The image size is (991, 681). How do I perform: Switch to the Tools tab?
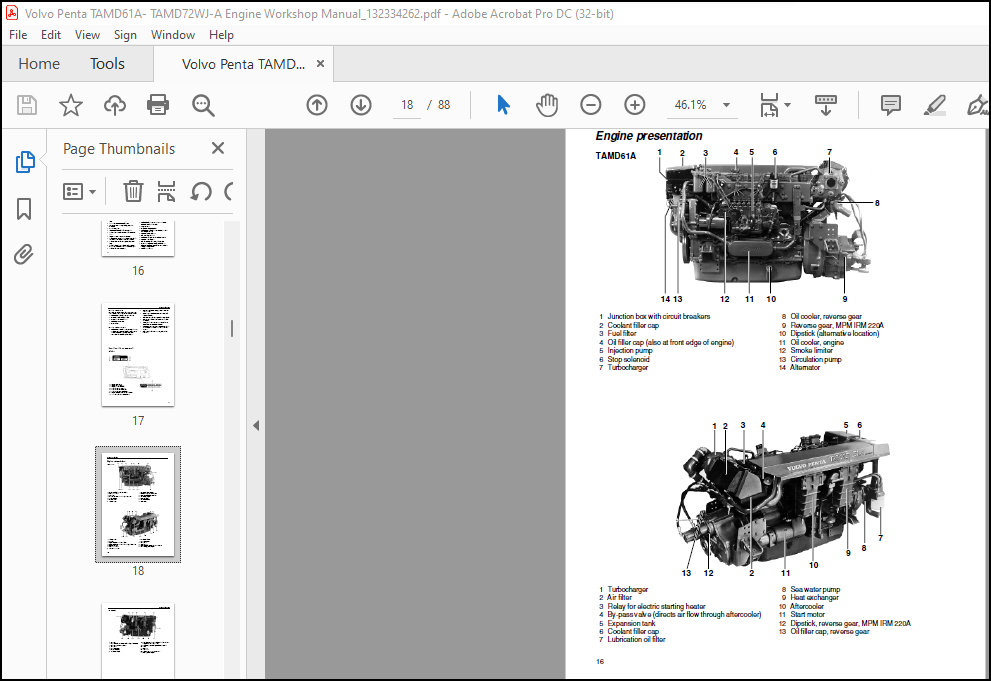point(107,64)
